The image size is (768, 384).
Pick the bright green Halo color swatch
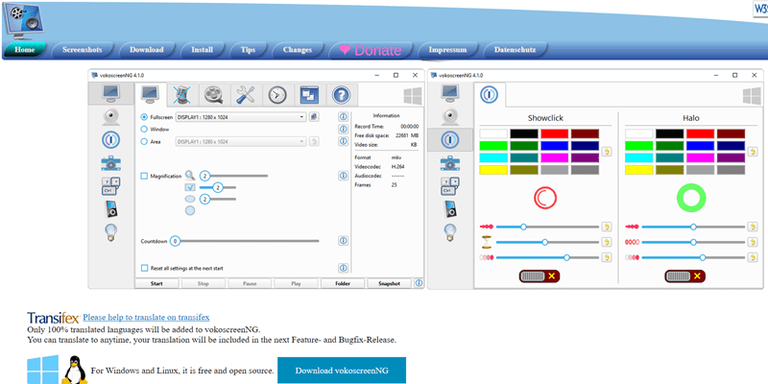pos(639,146)
